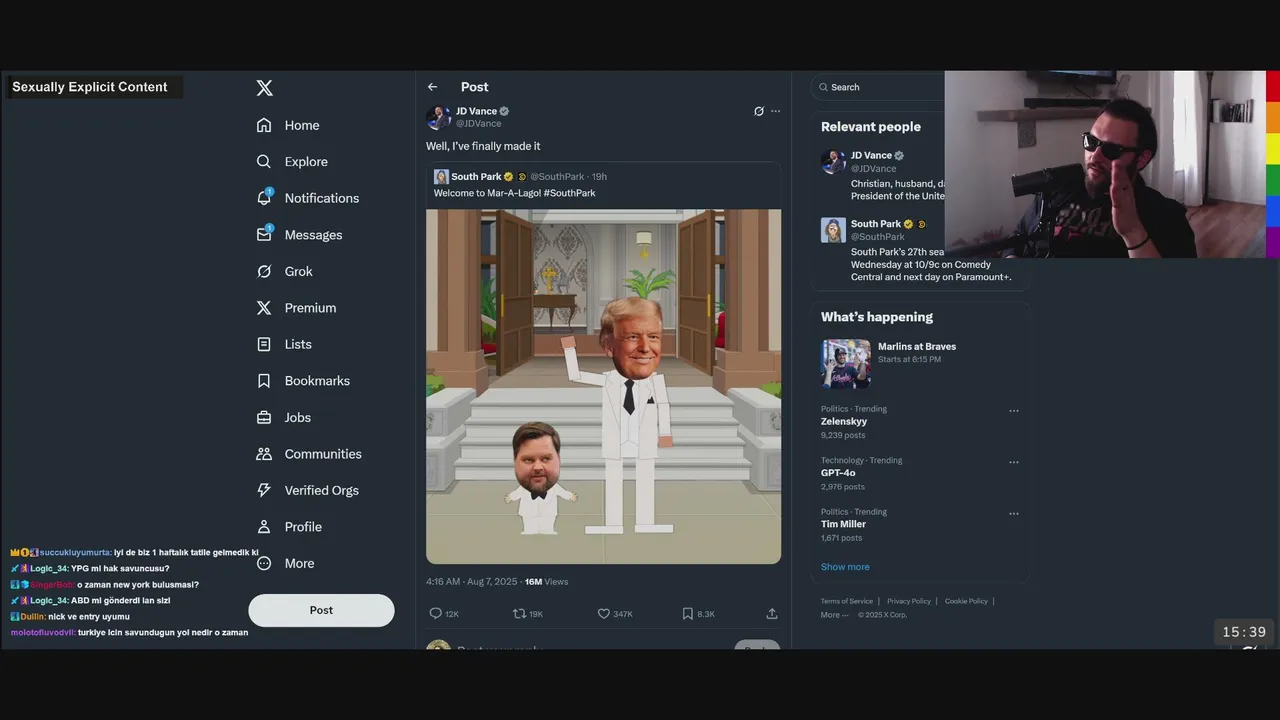Open the GPT-4o trending topic
The height and width of the screenshot is (720, 1280).
coord(838,473)
